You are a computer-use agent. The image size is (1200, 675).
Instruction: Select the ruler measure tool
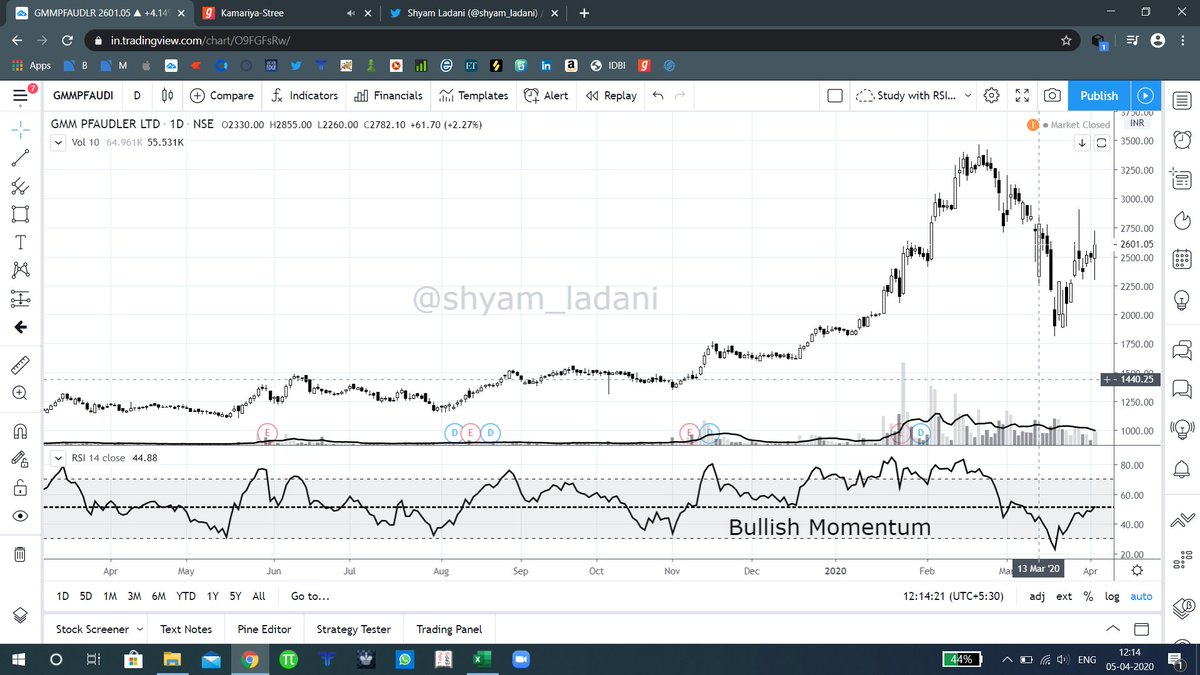(x=19, y=364)
